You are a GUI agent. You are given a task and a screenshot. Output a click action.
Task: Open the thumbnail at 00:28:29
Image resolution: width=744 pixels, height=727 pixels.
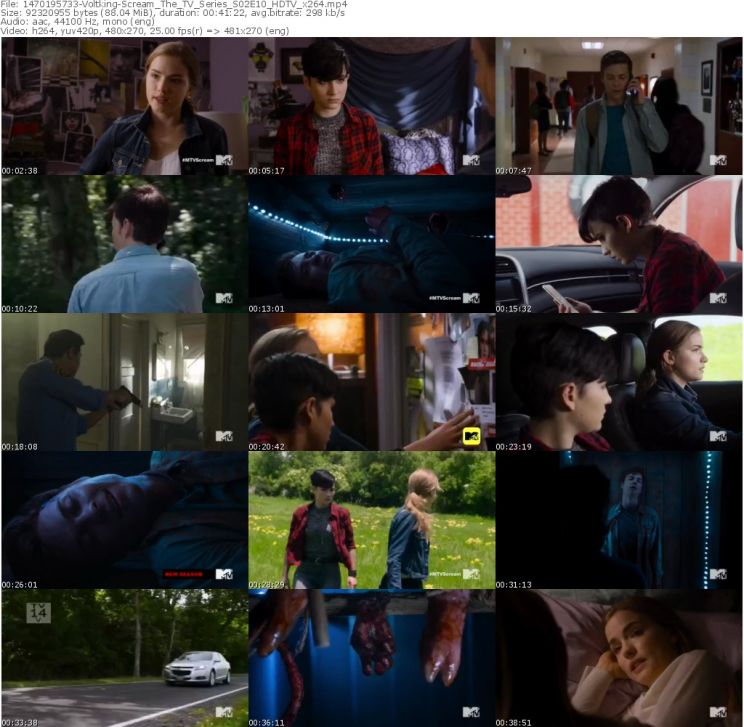372,520
